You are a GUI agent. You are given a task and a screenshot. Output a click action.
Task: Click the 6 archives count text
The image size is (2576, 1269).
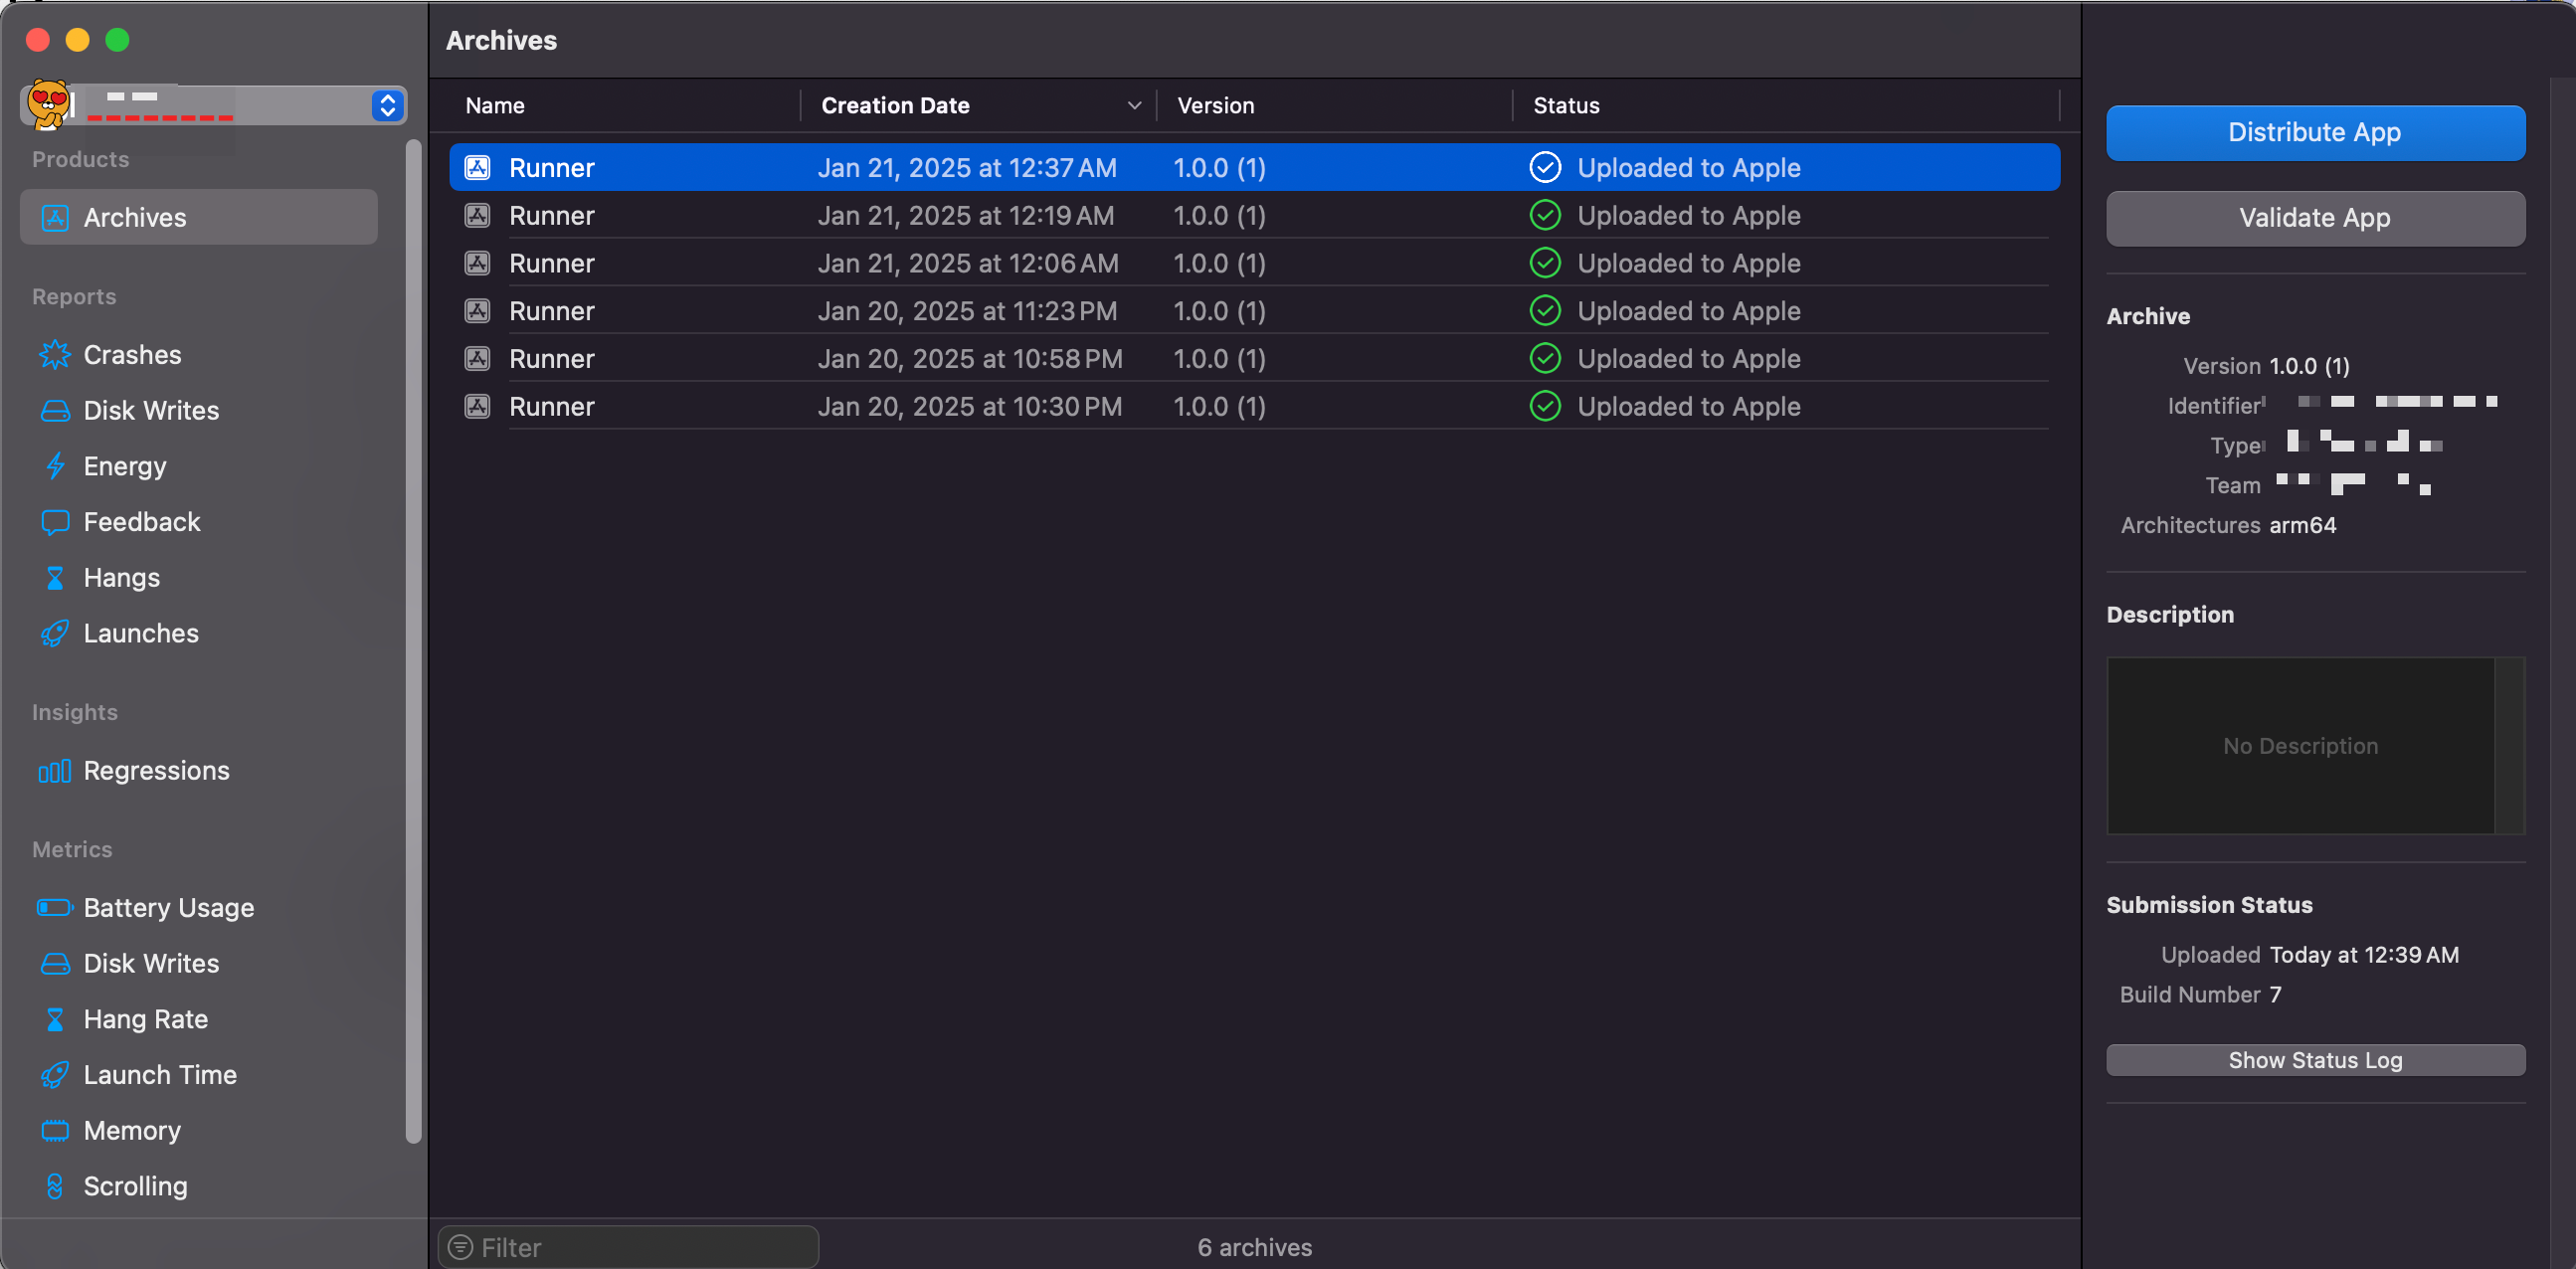1255,1247
